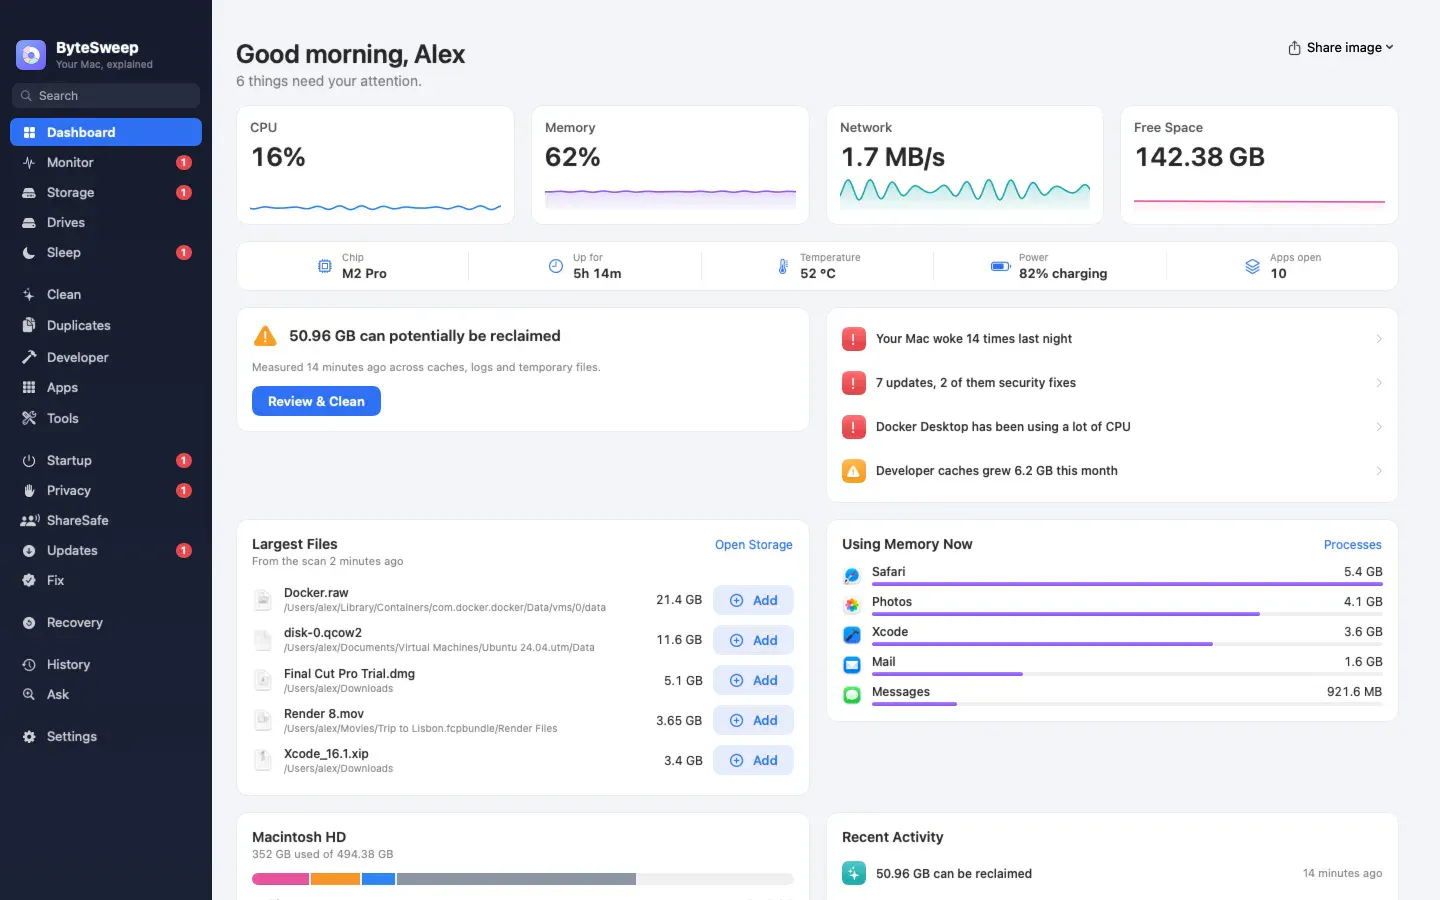
Task: Click the Fix sidebar icon
Action: [29, 580]
